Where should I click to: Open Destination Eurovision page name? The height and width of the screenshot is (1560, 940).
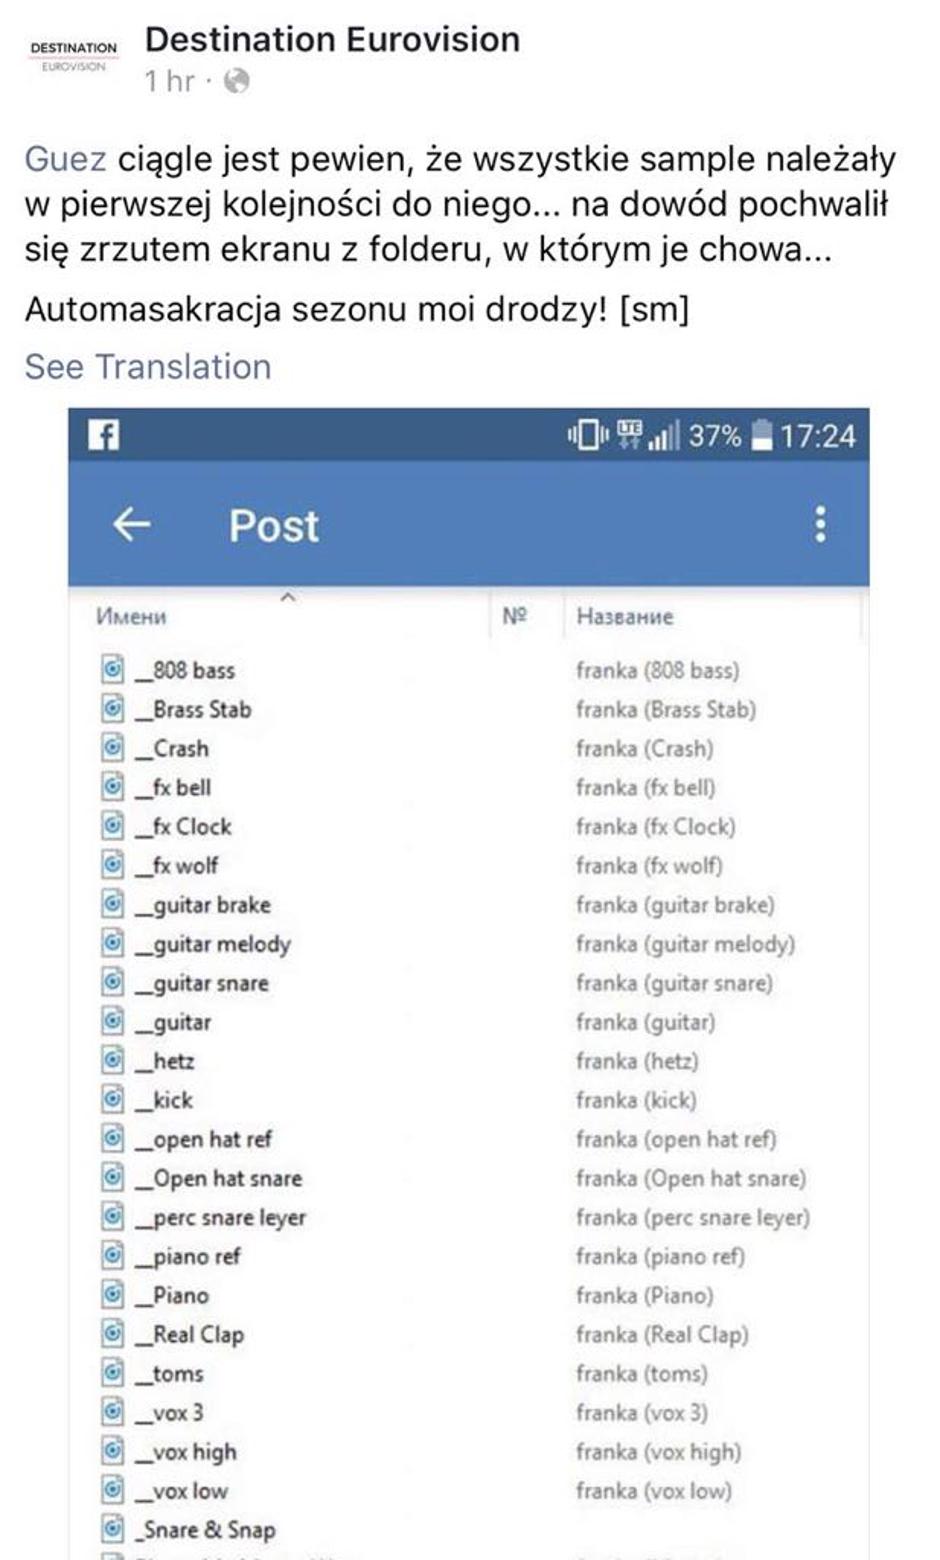(x=332, y=40)
